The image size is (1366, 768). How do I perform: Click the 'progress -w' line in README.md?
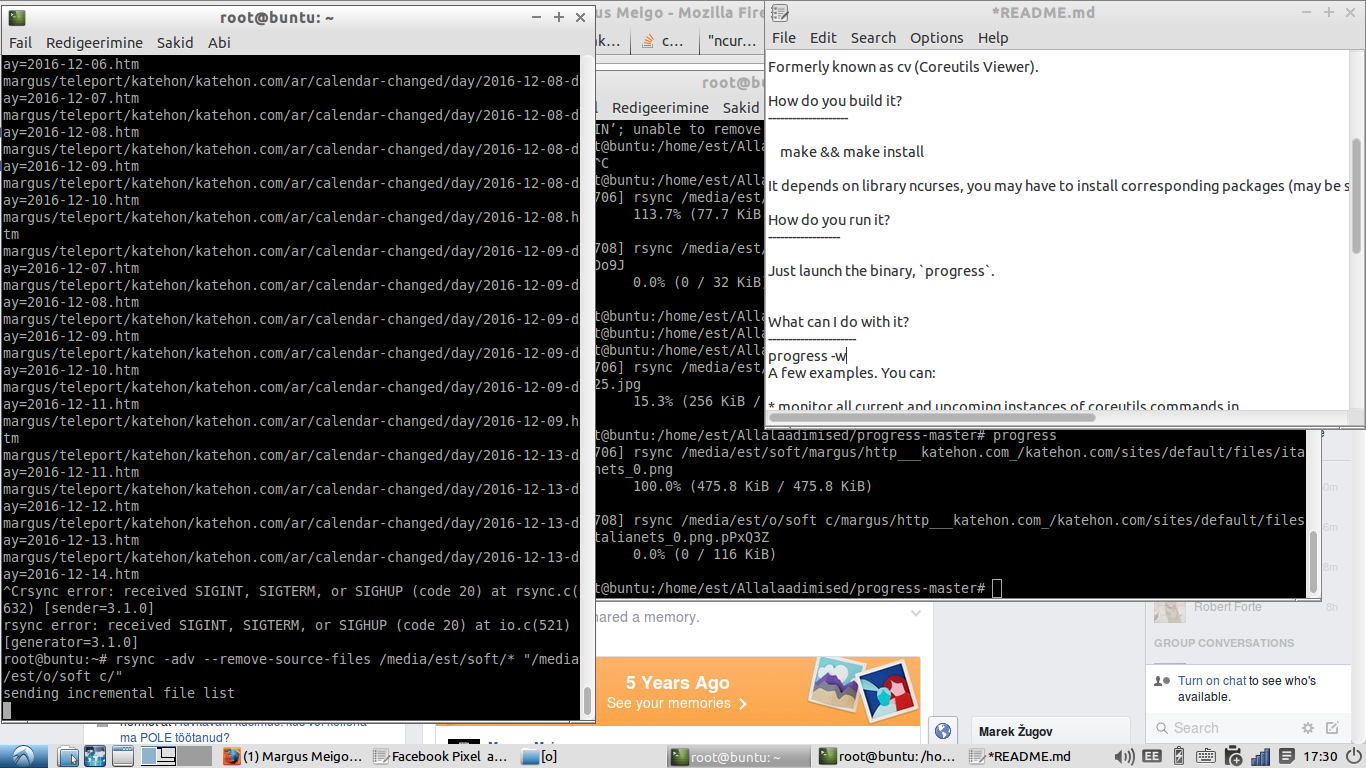808,356
